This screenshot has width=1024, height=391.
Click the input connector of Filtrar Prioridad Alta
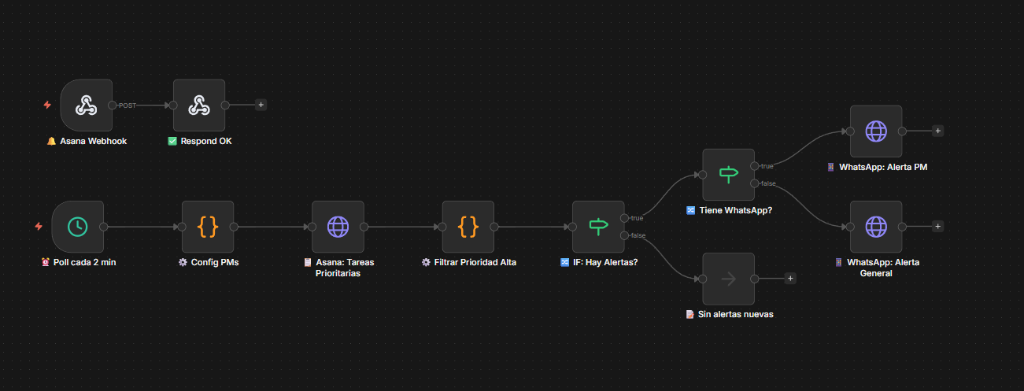(442, 227)
